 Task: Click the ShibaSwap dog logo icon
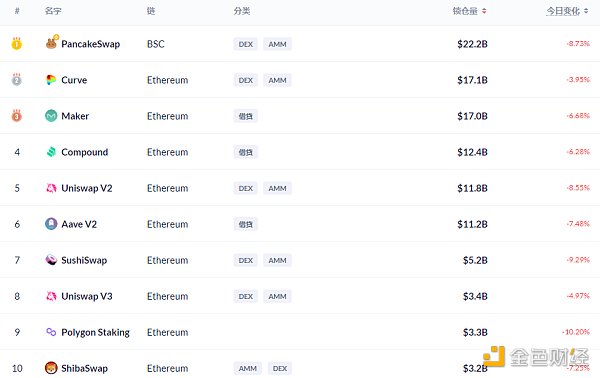point(51,368)
